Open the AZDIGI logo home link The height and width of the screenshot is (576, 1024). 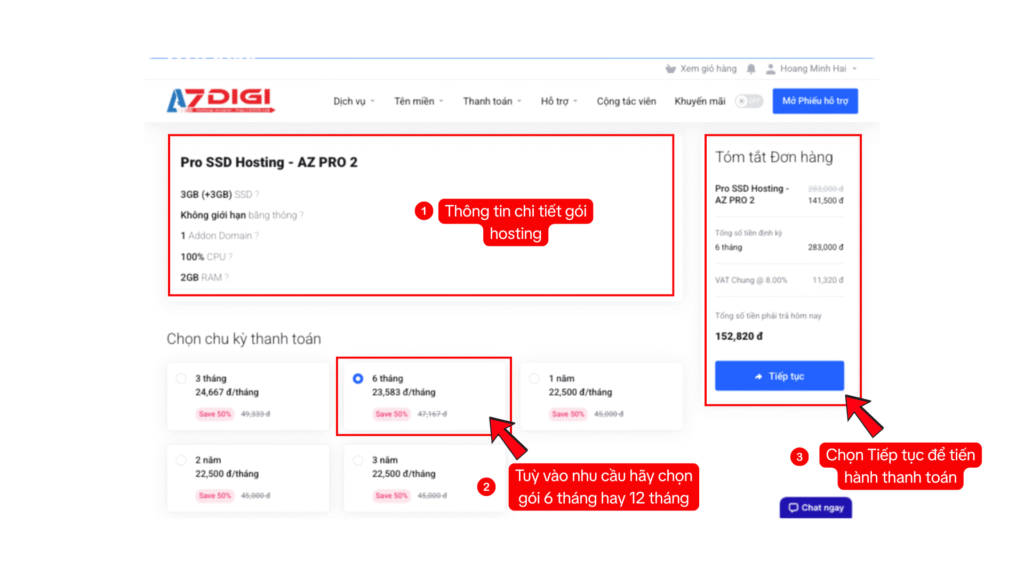pyautogui.click(x=221, y=101)
